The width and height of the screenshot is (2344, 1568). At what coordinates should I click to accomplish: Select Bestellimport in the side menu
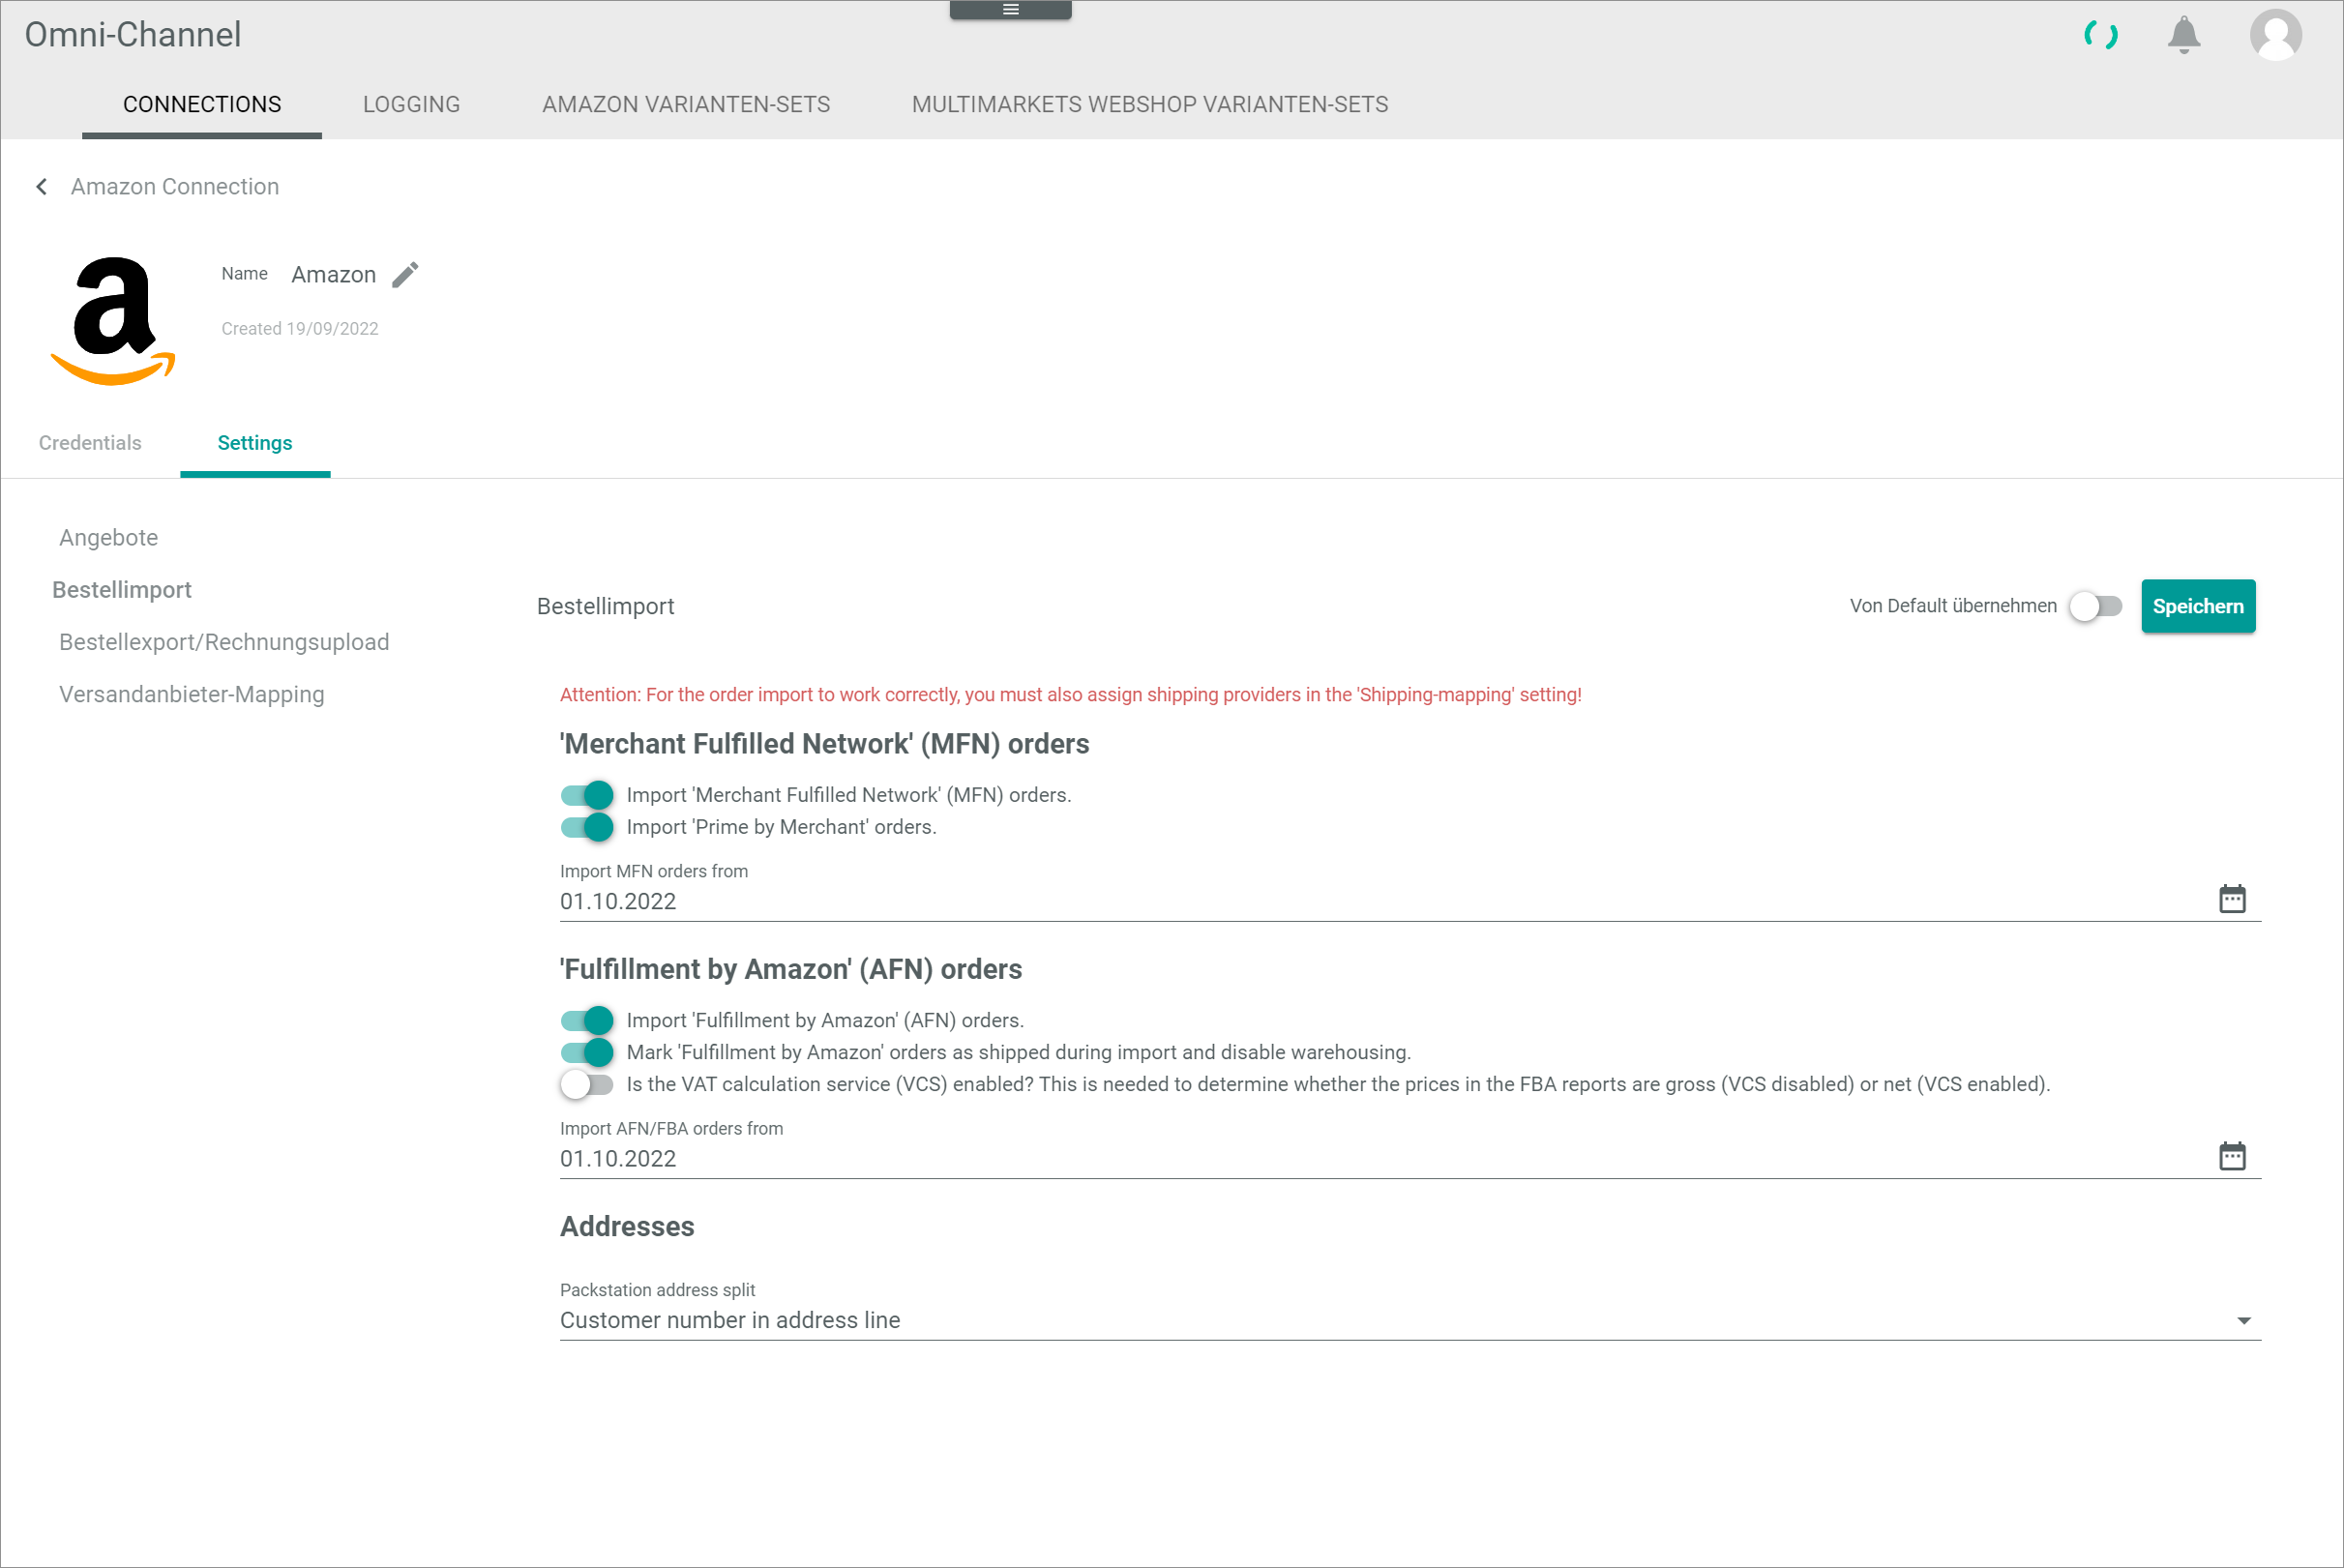click(x=122, y=590)
